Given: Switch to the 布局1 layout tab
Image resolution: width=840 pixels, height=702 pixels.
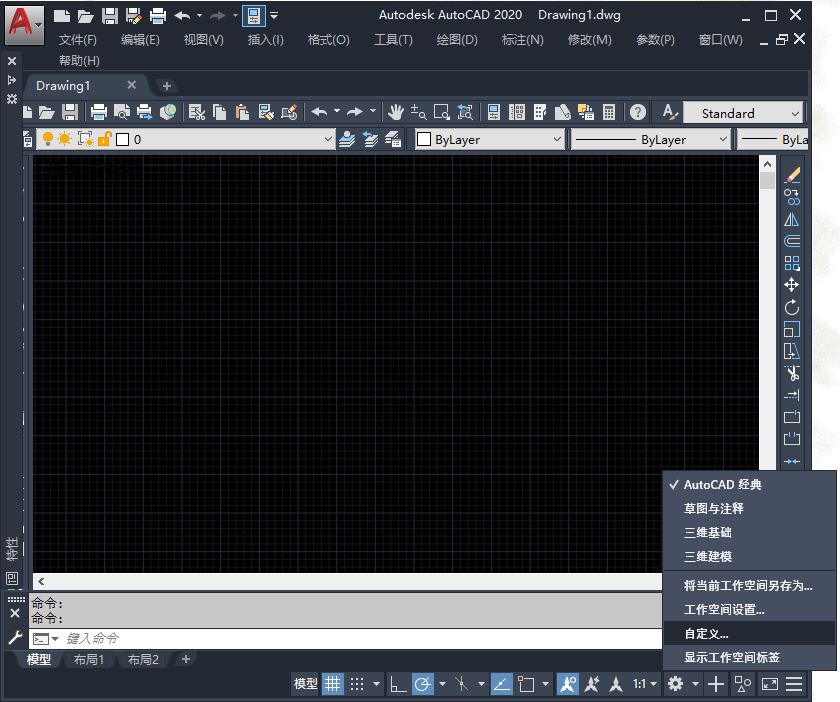Looking at the screenshot, I should click(90, 659).
